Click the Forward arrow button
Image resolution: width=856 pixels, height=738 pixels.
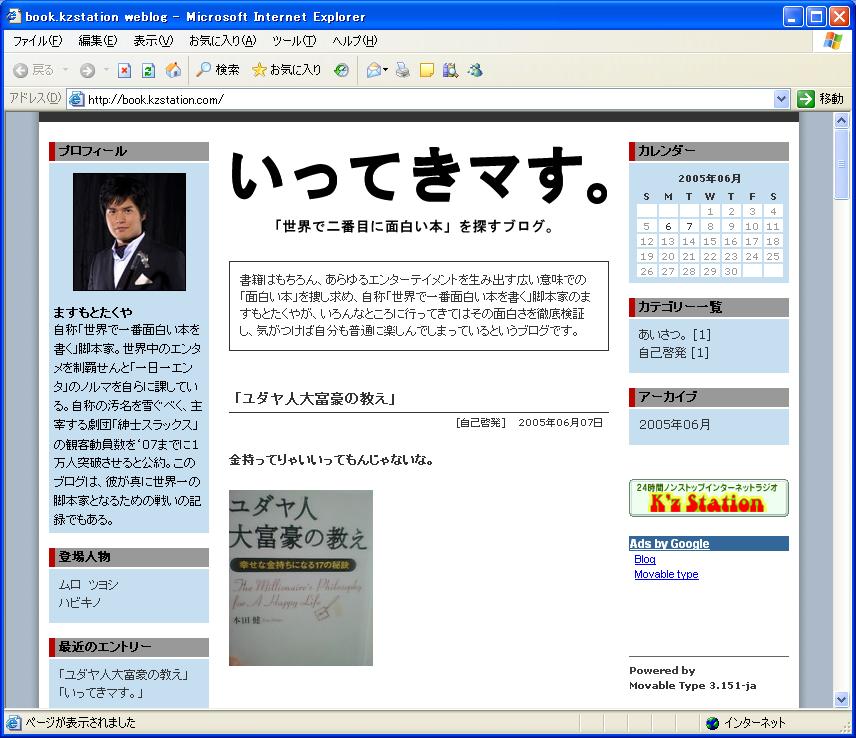point(87,70)
